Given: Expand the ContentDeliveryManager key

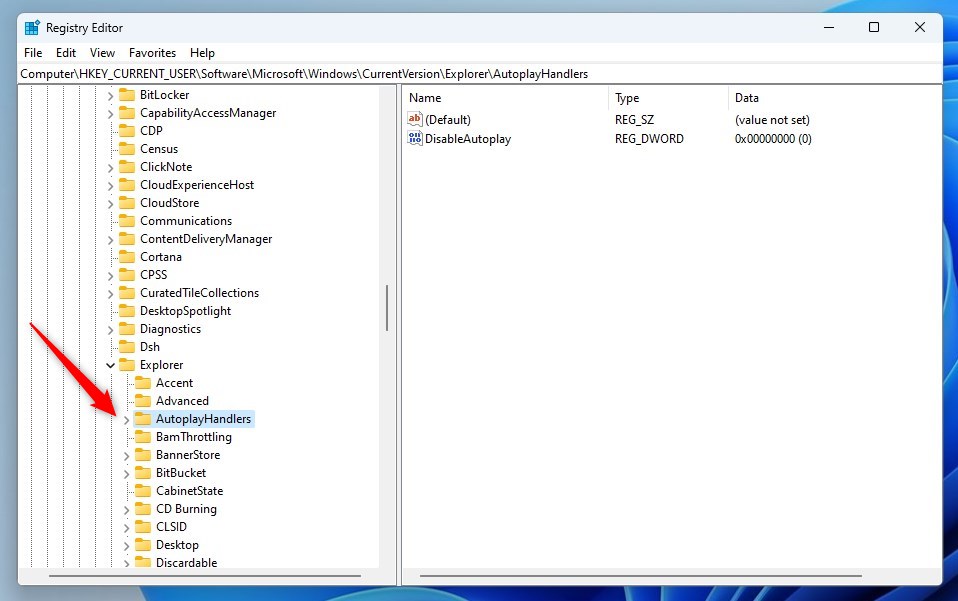Looking at the screenshot, I should 111,240.
